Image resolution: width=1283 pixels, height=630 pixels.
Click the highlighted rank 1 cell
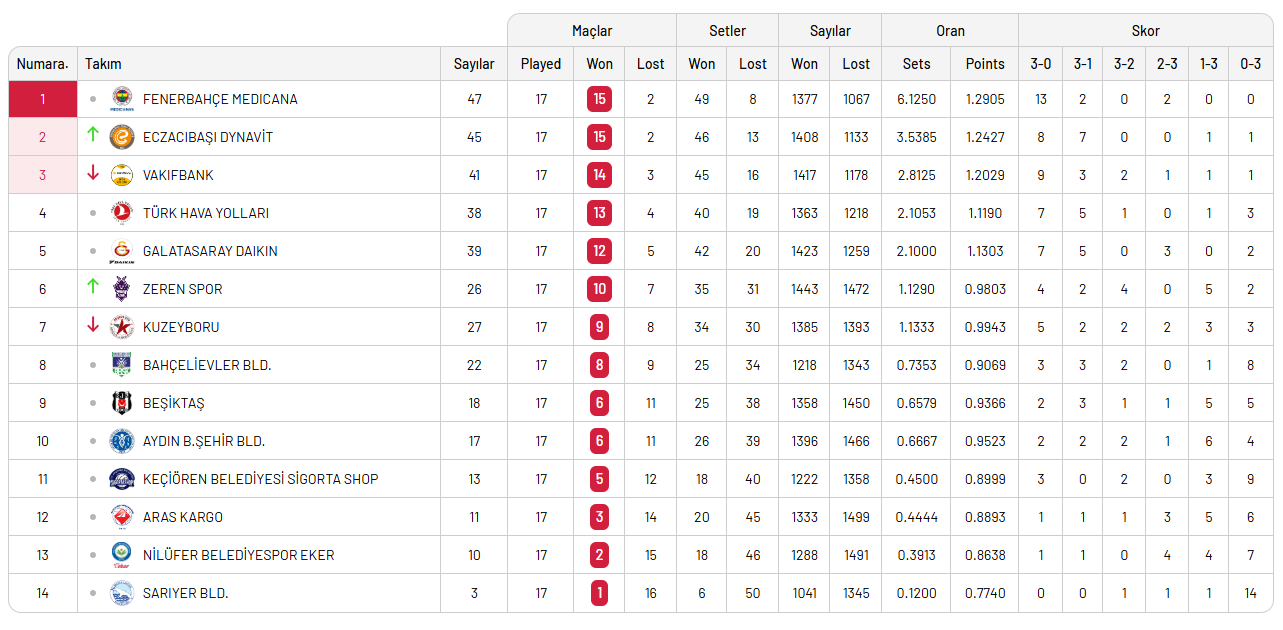pyautogui.click(x=42, y=99)
